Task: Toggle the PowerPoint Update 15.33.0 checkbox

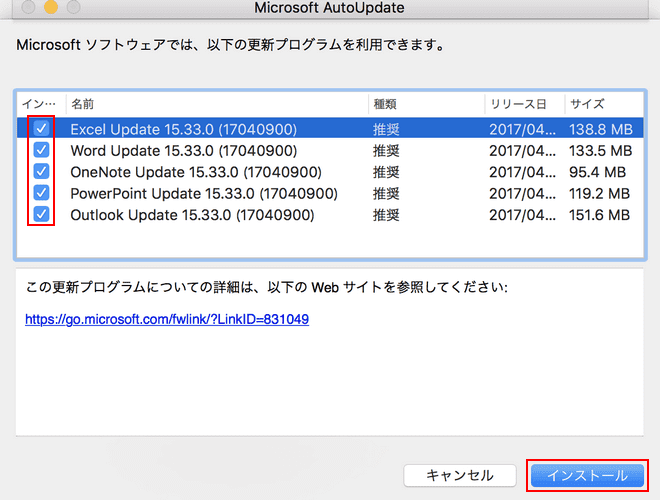Action: click(41, 192)
